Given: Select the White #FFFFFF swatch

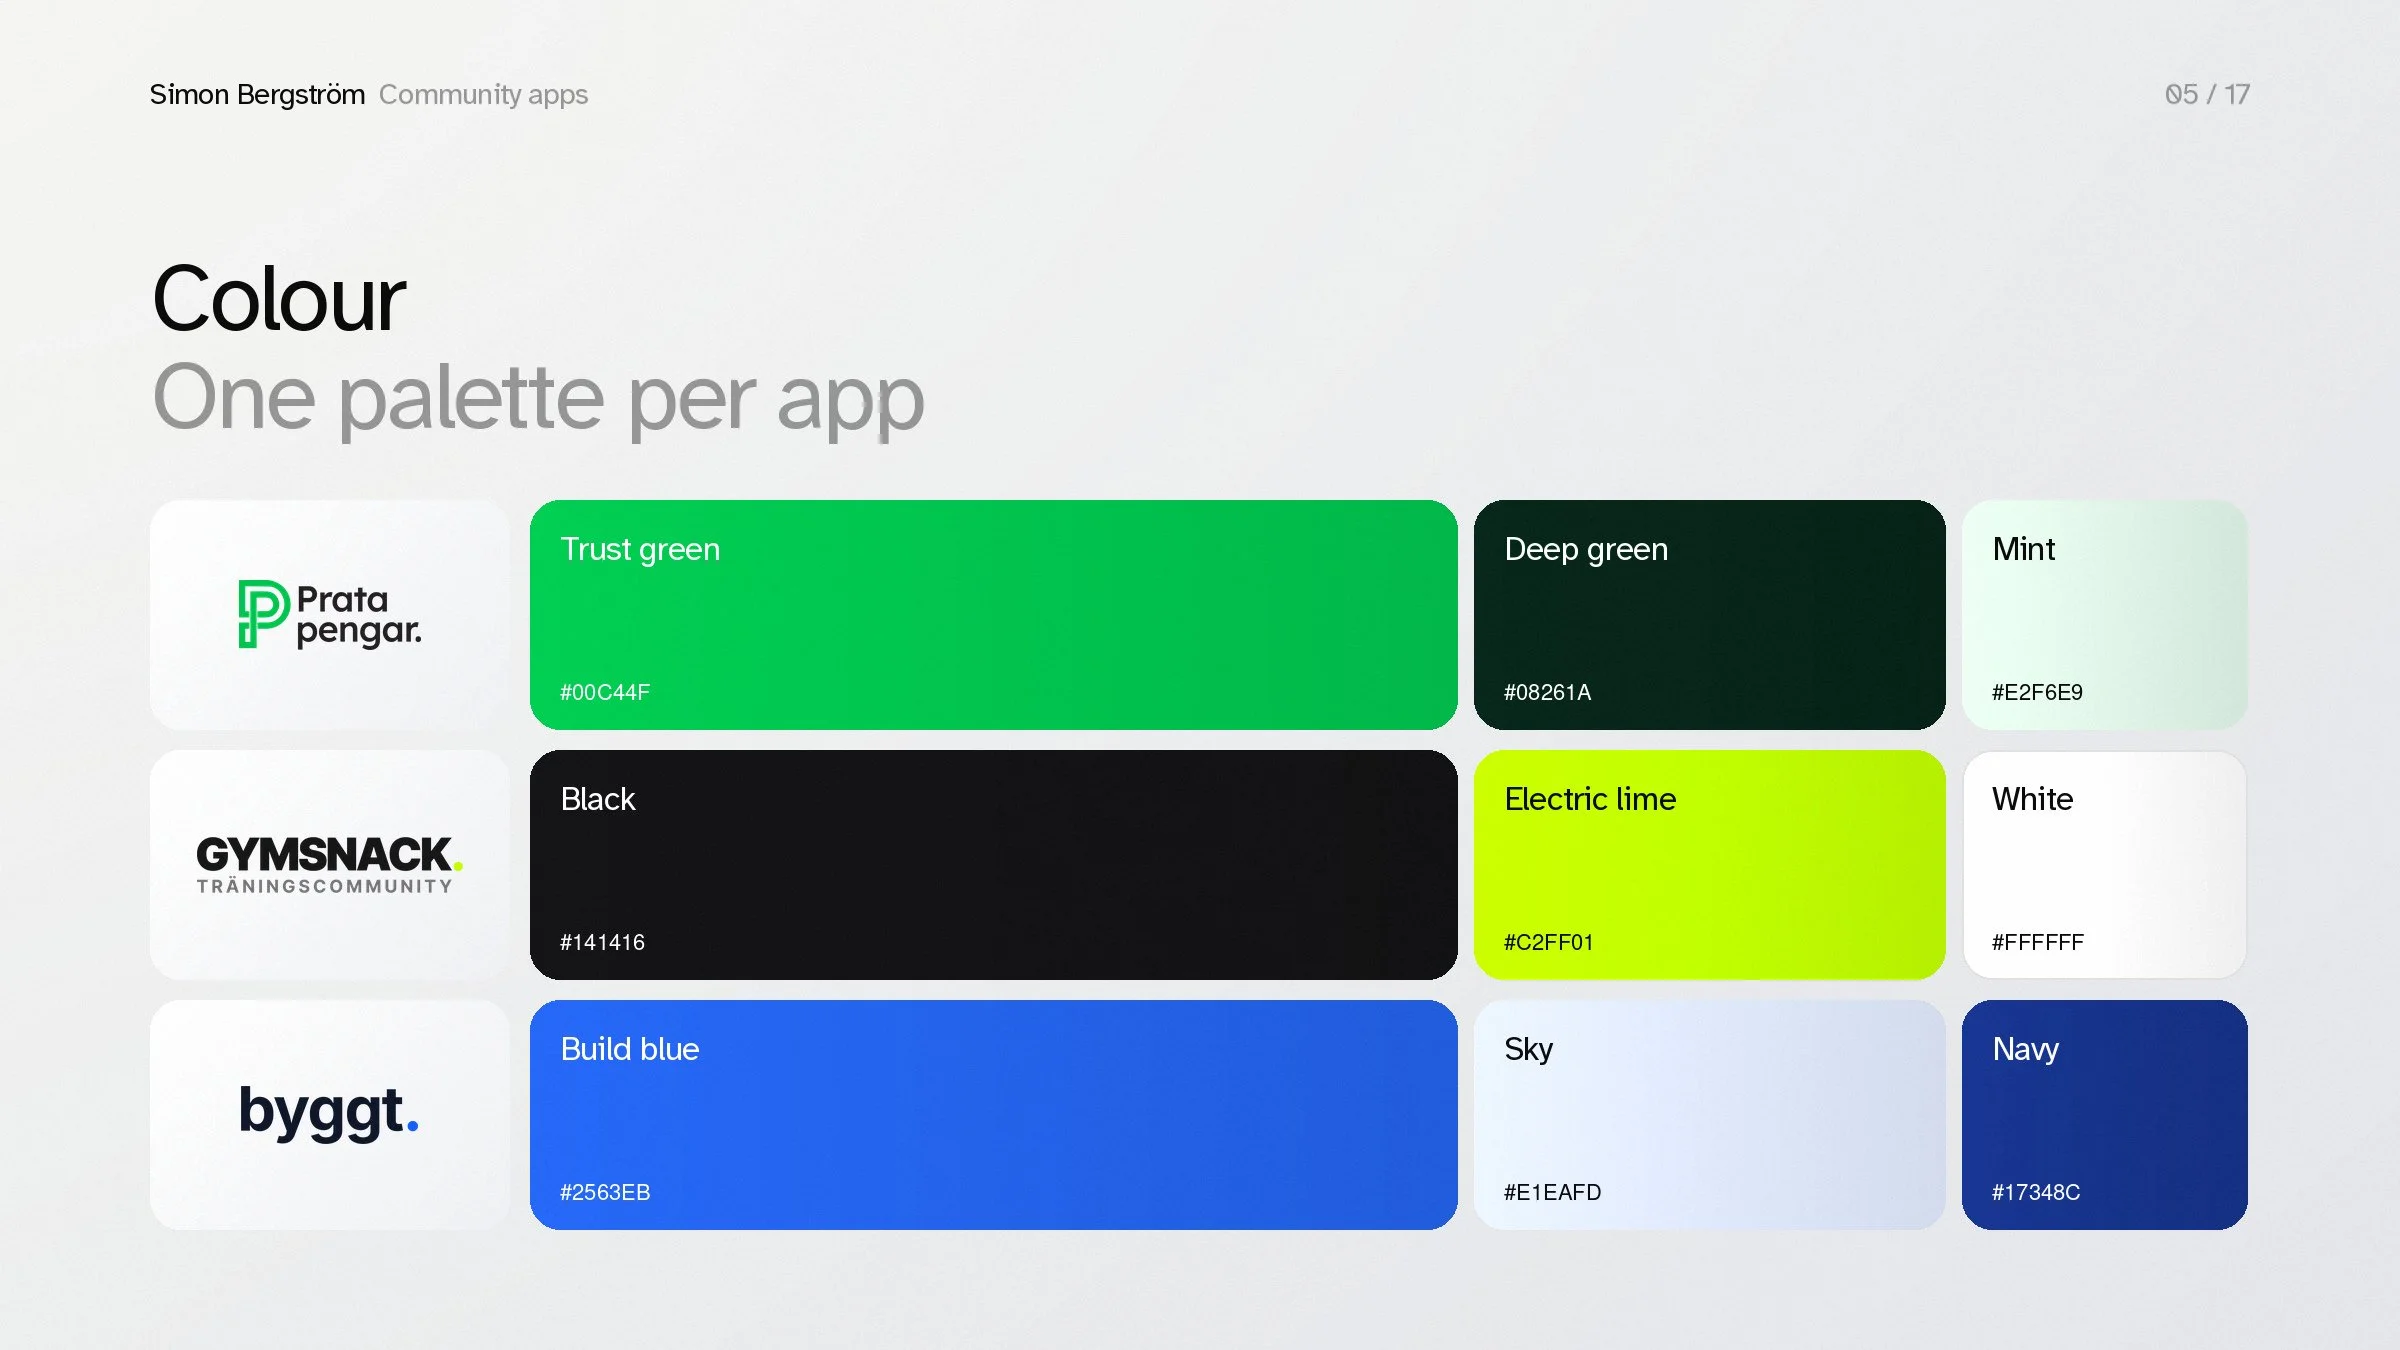Looking at the screenshot, I should click(2105, 865).
